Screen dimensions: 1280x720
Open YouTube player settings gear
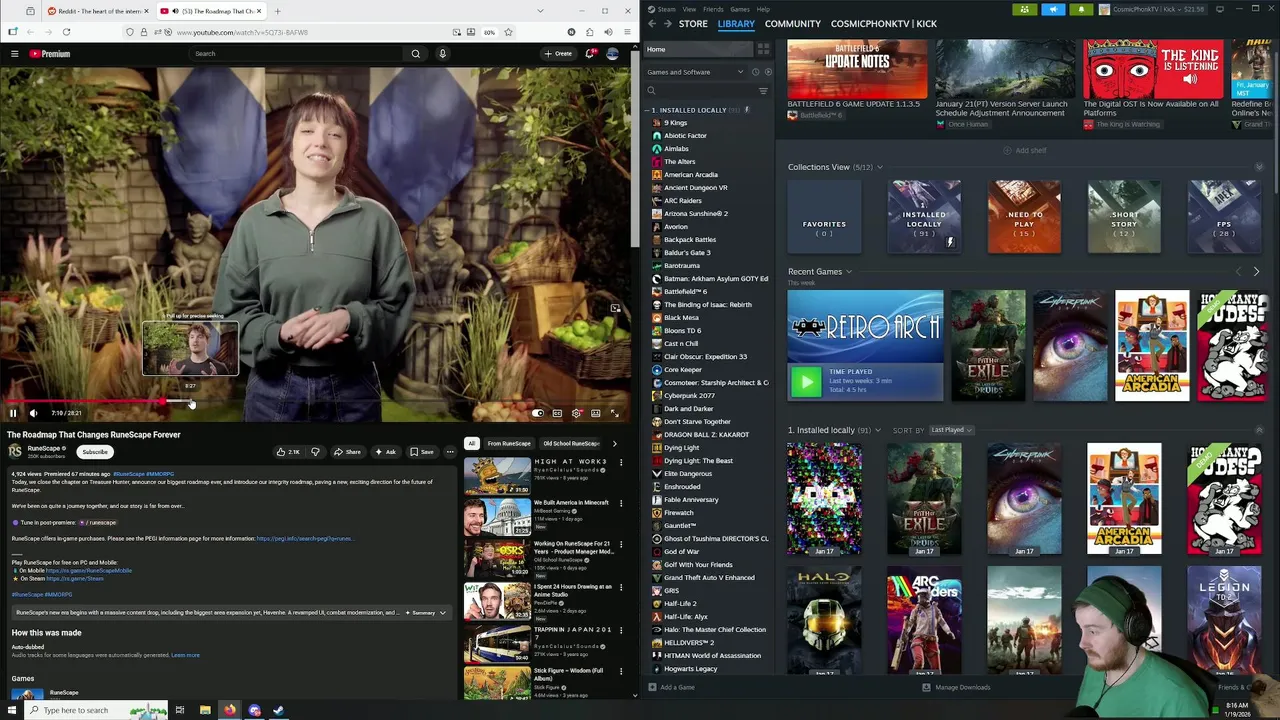576,413
